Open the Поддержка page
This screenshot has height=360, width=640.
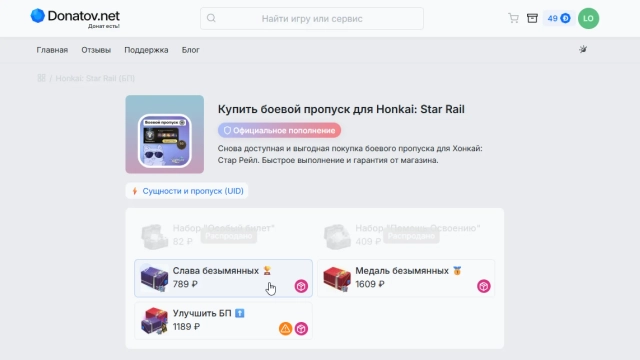pos(146,50)
